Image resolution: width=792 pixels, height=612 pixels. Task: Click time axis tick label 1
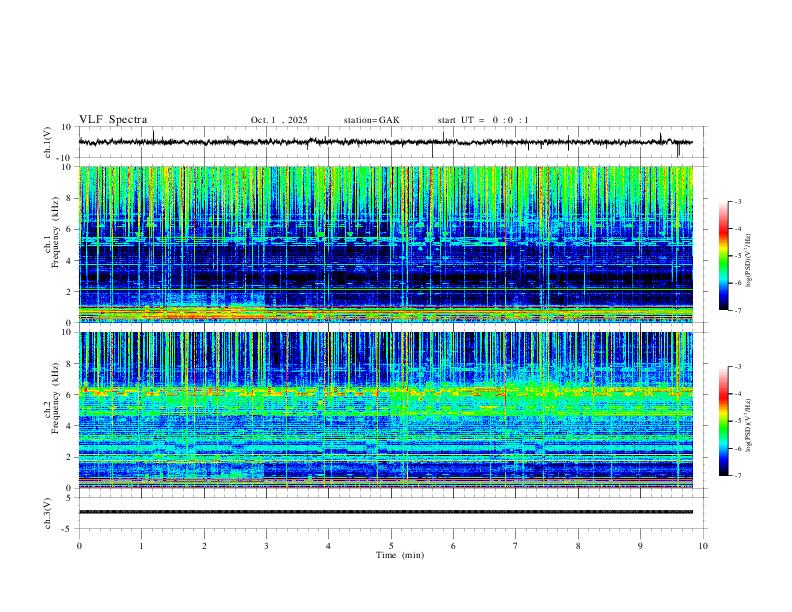pyautogui.click(x=141, y=546)
